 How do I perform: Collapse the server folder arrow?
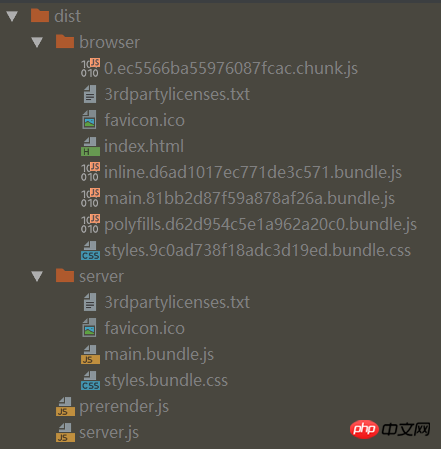37,276
